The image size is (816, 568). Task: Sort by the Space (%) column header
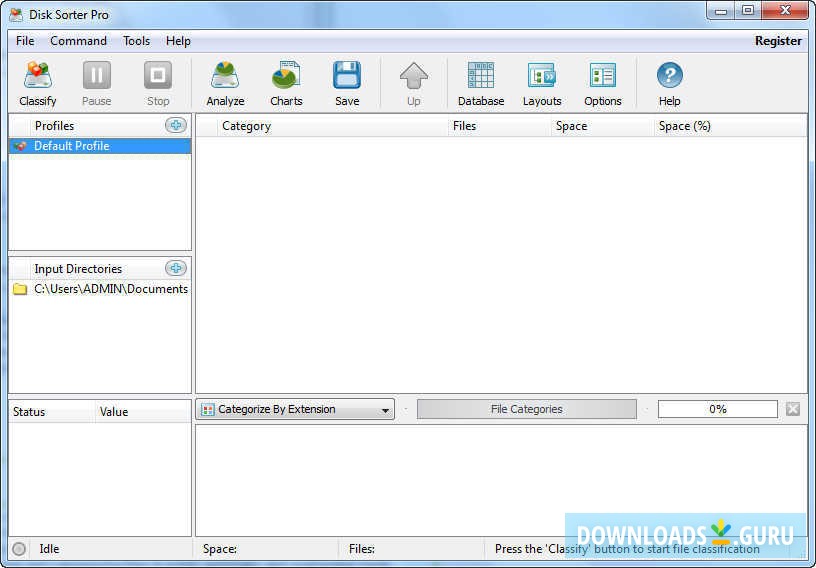click(730, 126)
